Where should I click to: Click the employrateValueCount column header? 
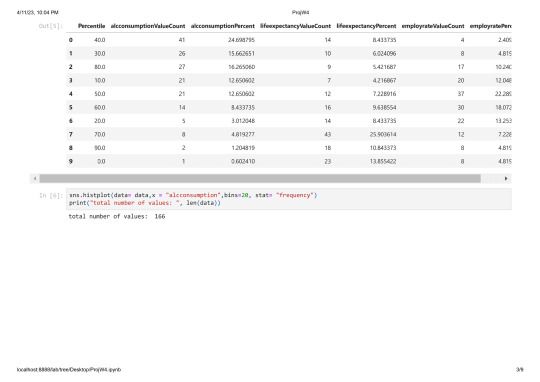click(x=433, y=26)
